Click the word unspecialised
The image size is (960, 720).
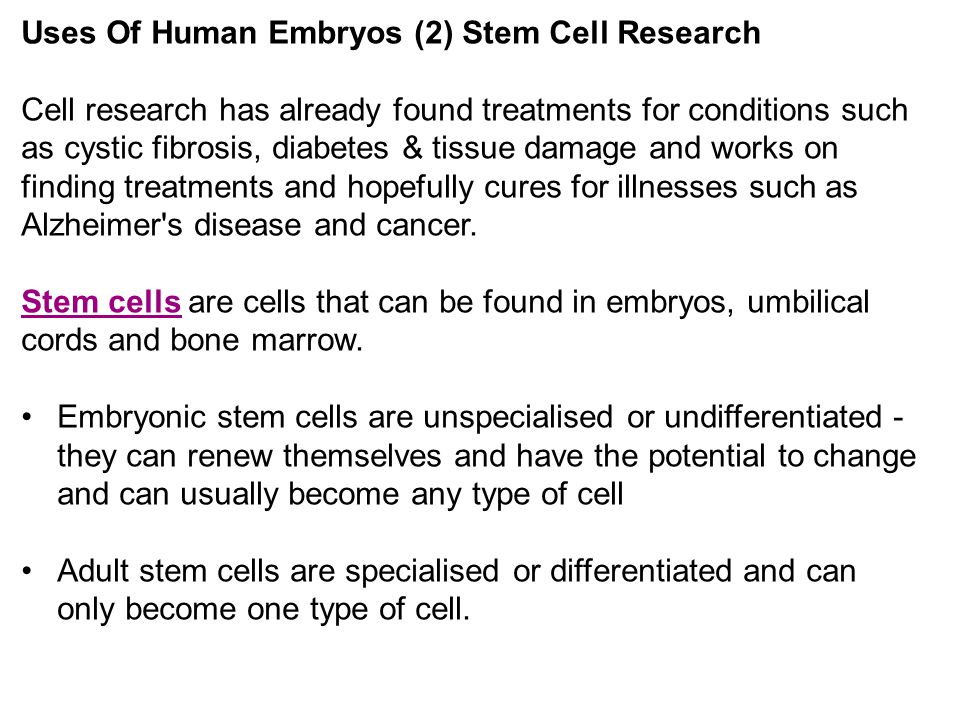tap(518, 419)
